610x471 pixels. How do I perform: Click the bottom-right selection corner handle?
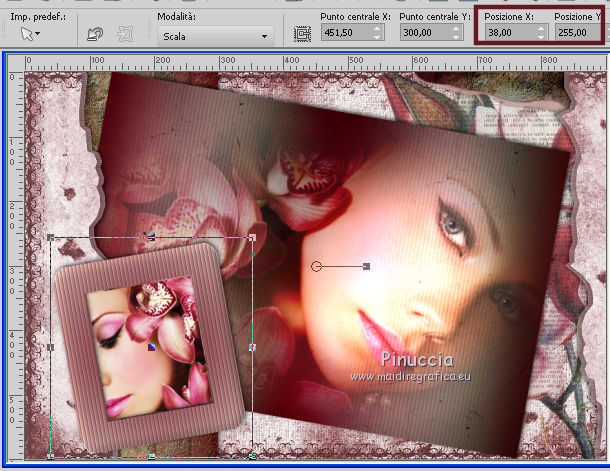(x=252, y=457)
